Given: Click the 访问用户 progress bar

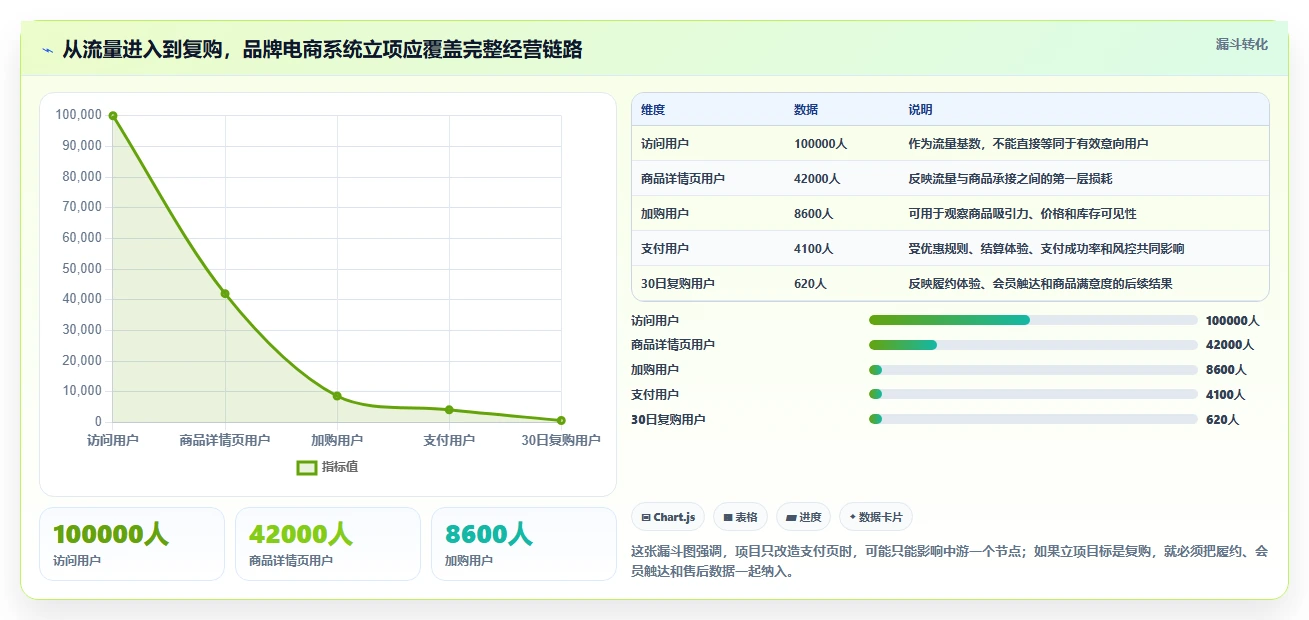Looking at the screenshot, I should [x=1033, y=320].
